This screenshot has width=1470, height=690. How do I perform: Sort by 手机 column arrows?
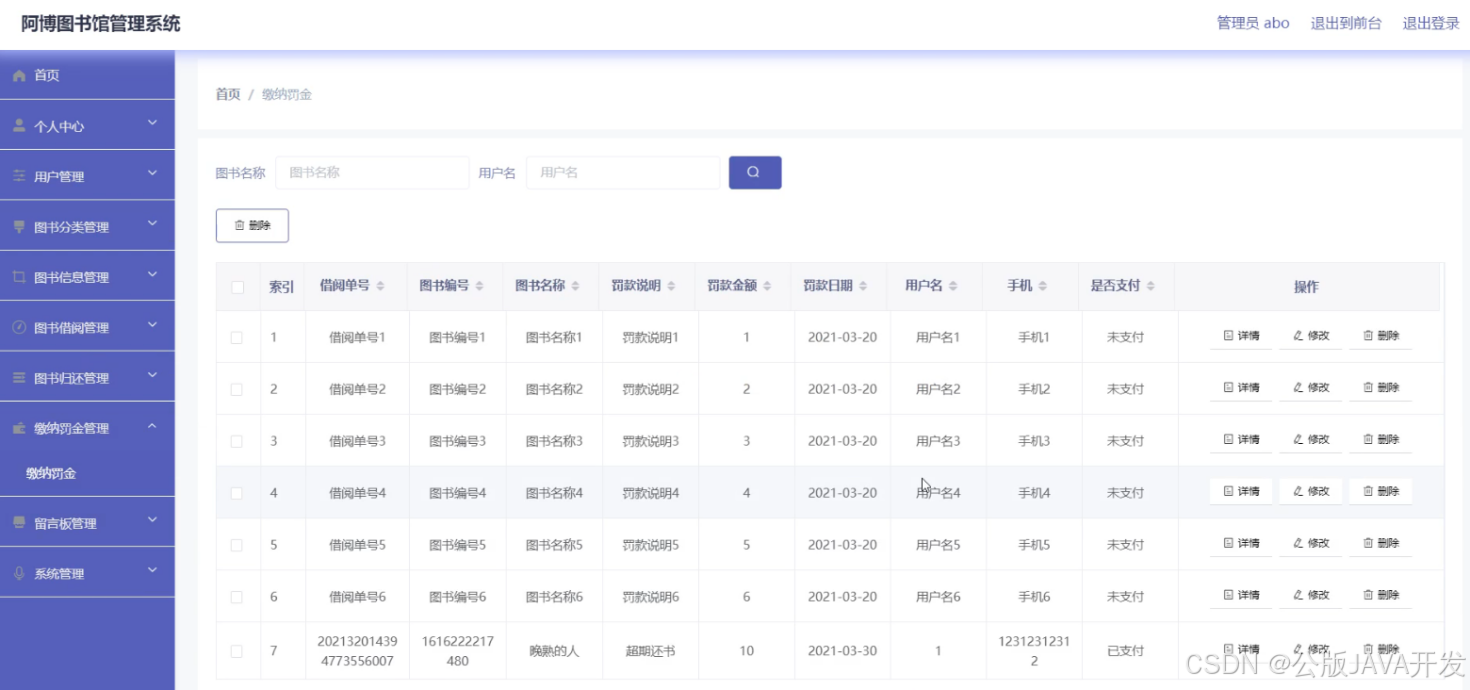[x=1043, y=286]
